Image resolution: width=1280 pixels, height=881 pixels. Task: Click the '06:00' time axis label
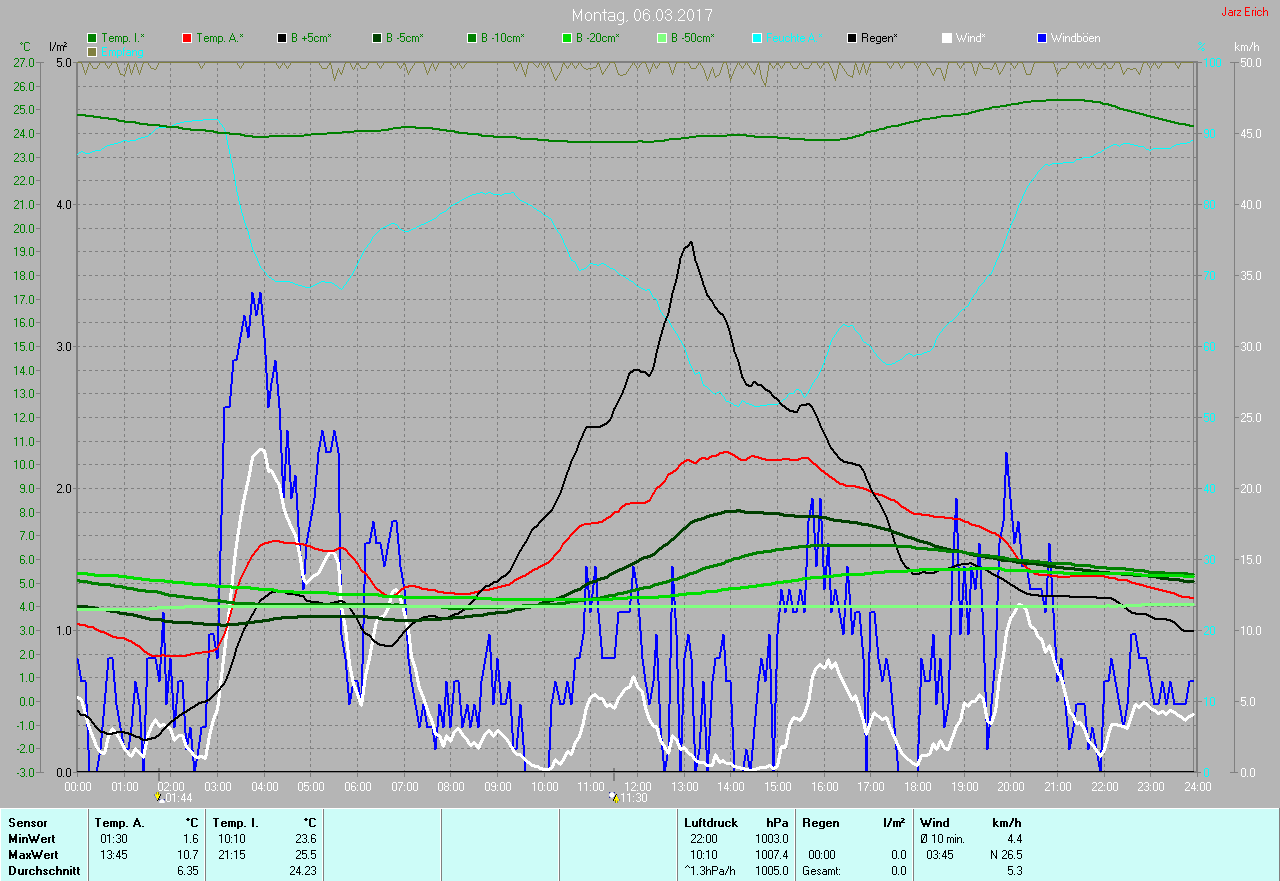tap(358, 786)
